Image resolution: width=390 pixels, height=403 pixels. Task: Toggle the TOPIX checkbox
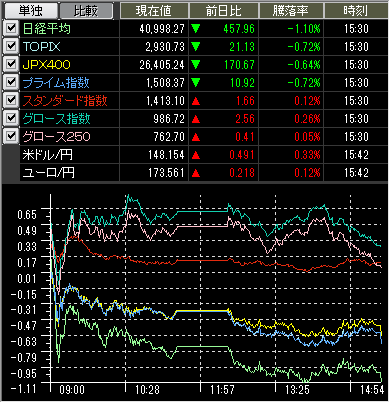[x=11, y=46]
